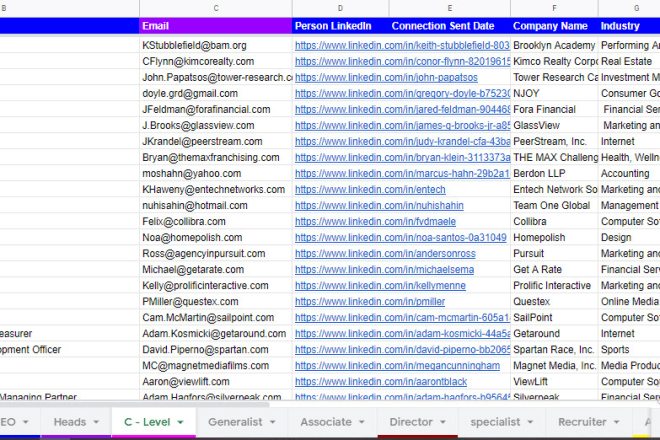
Task: Click the Industry header cell
Action: pyautogui.click(x=629, y=26)
